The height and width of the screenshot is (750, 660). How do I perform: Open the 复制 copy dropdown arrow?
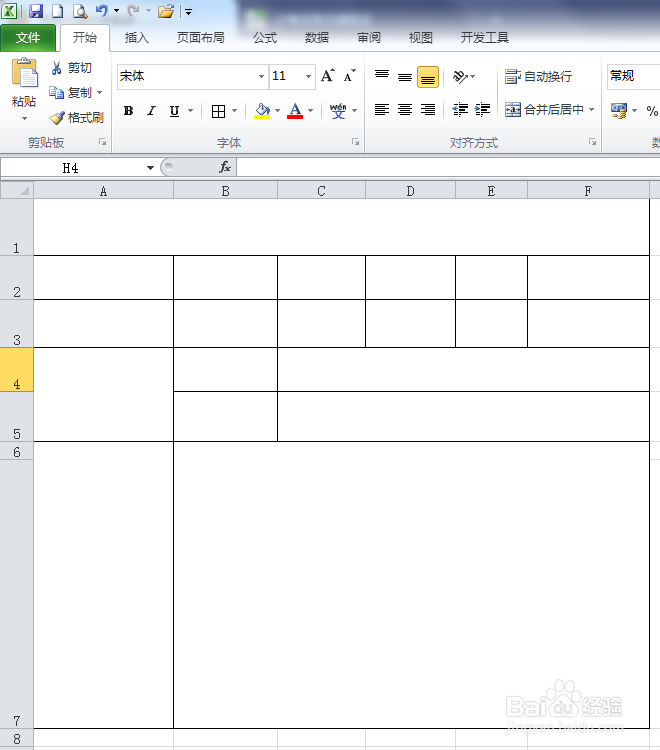(99, 92)
